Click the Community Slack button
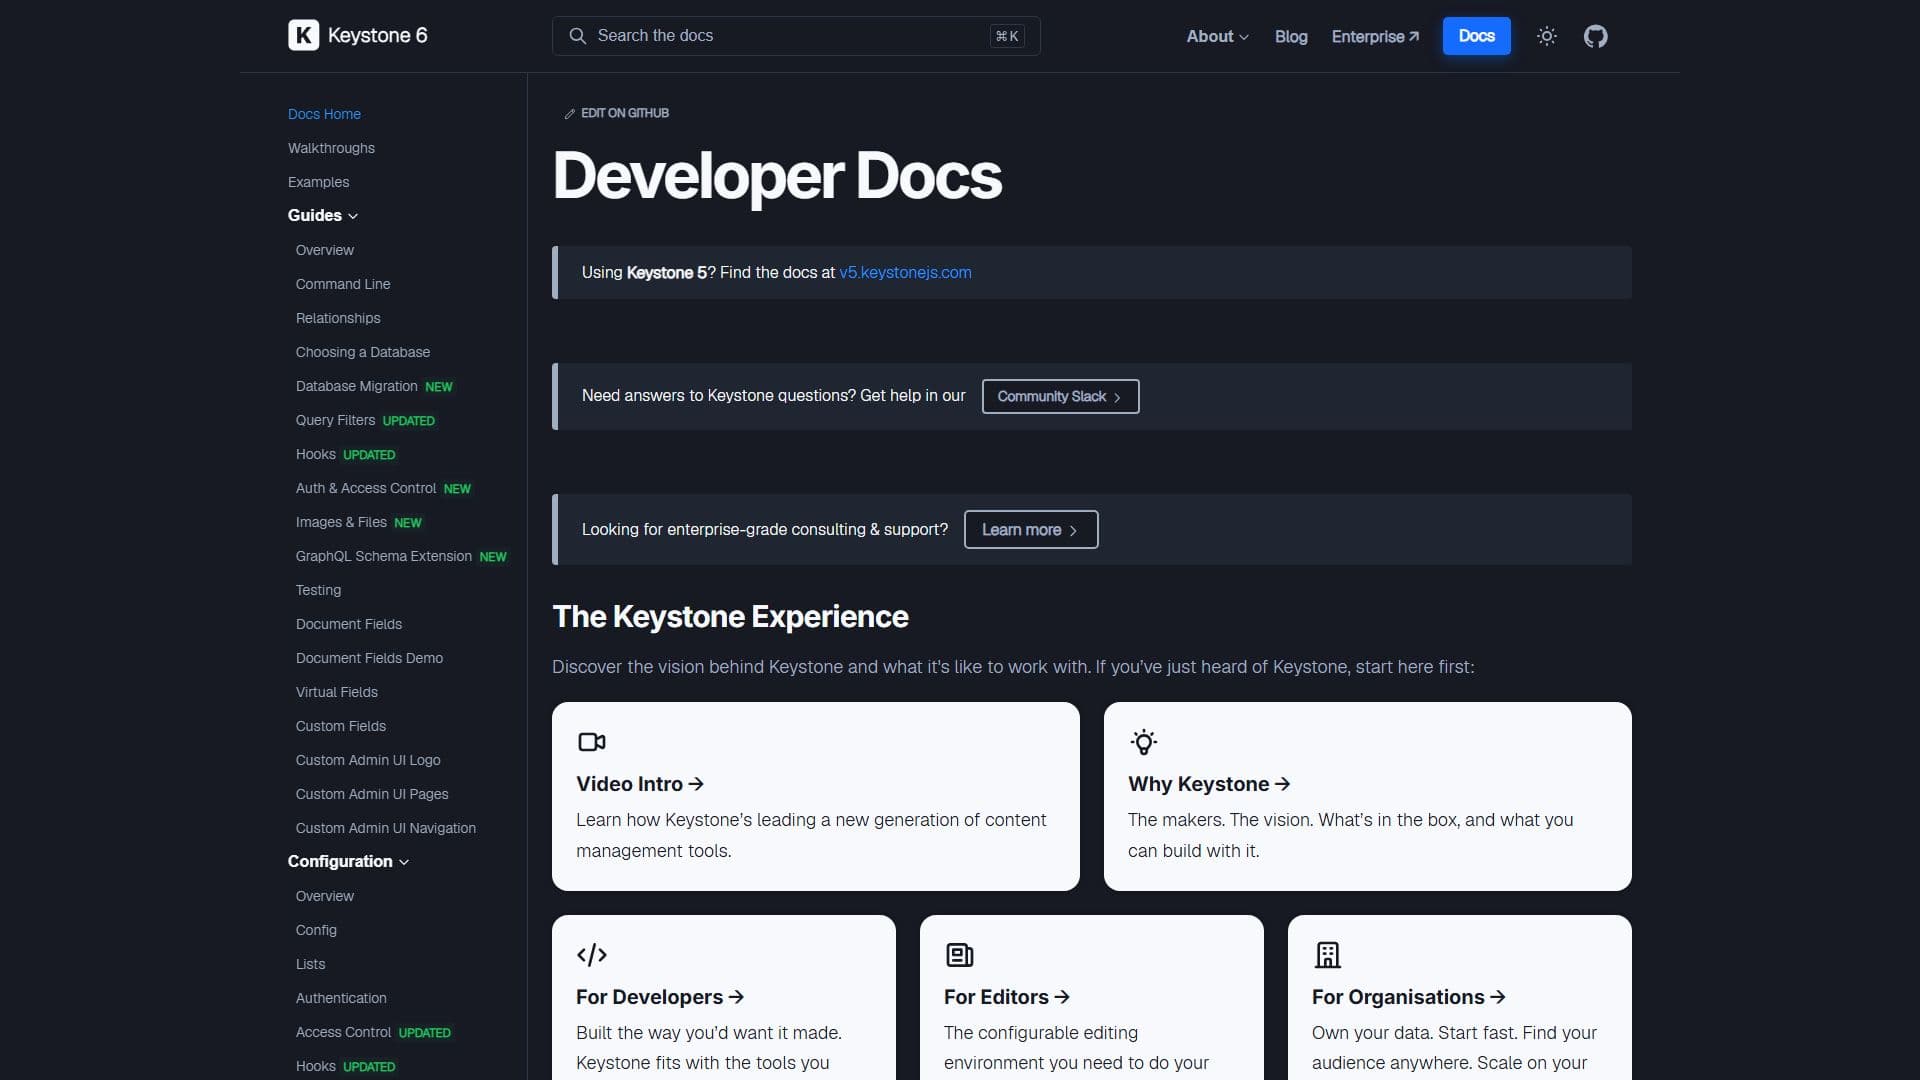The height and width of the screenshot is (1080, 1920). [x=1060, y=396]
